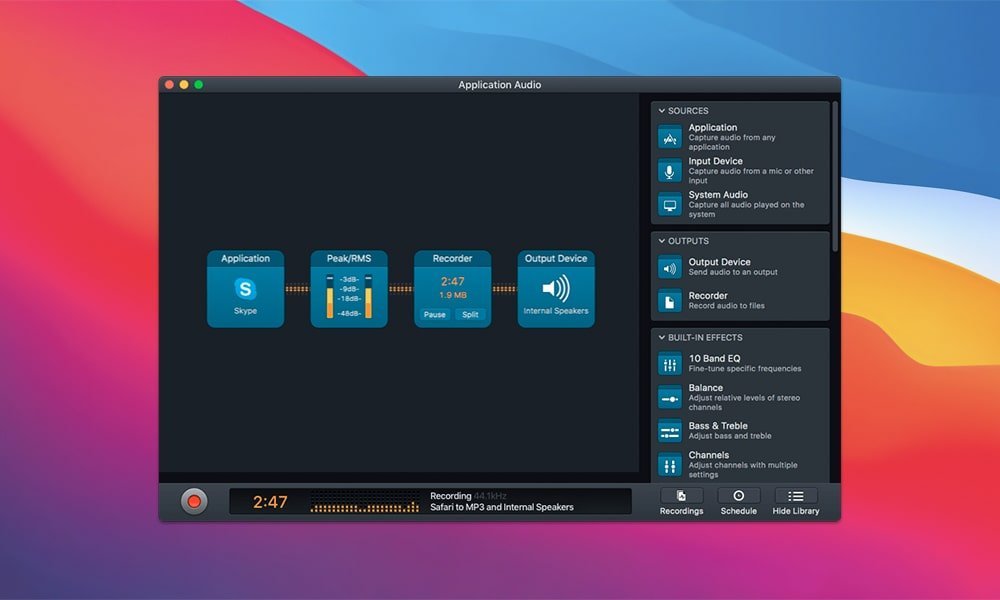Click the System Audio monitor icon

(669, 205)
